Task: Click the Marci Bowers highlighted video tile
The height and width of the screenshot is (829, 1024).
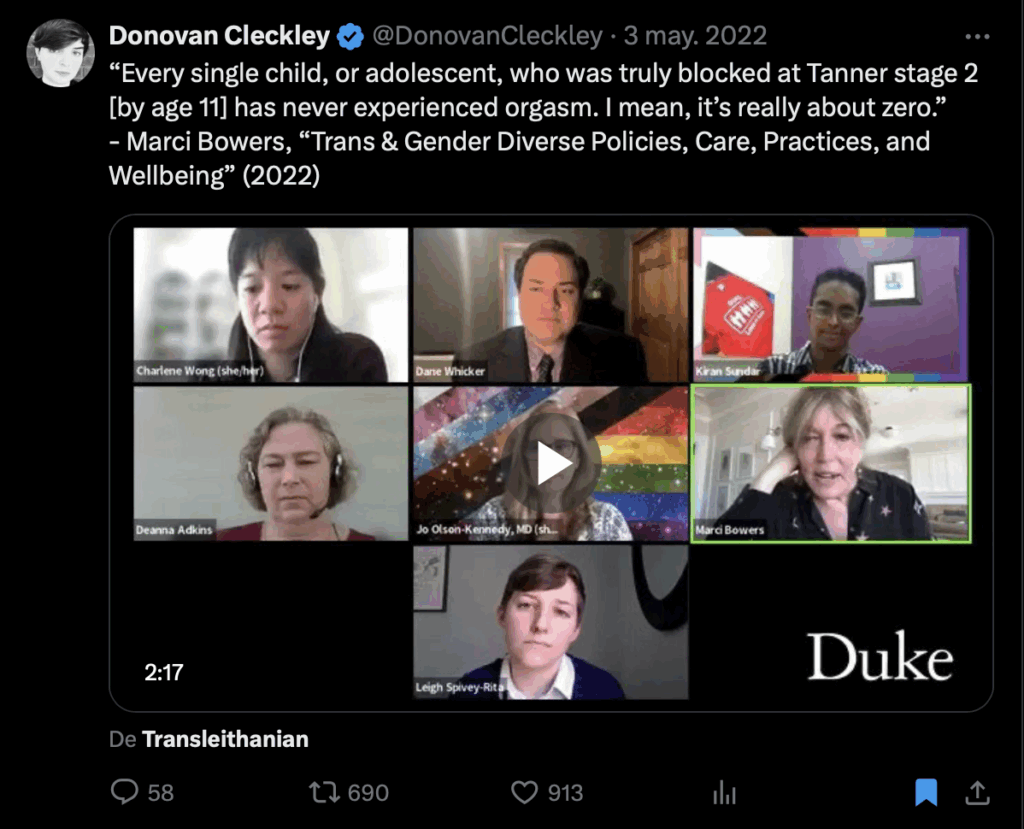Action: (831, 464)
